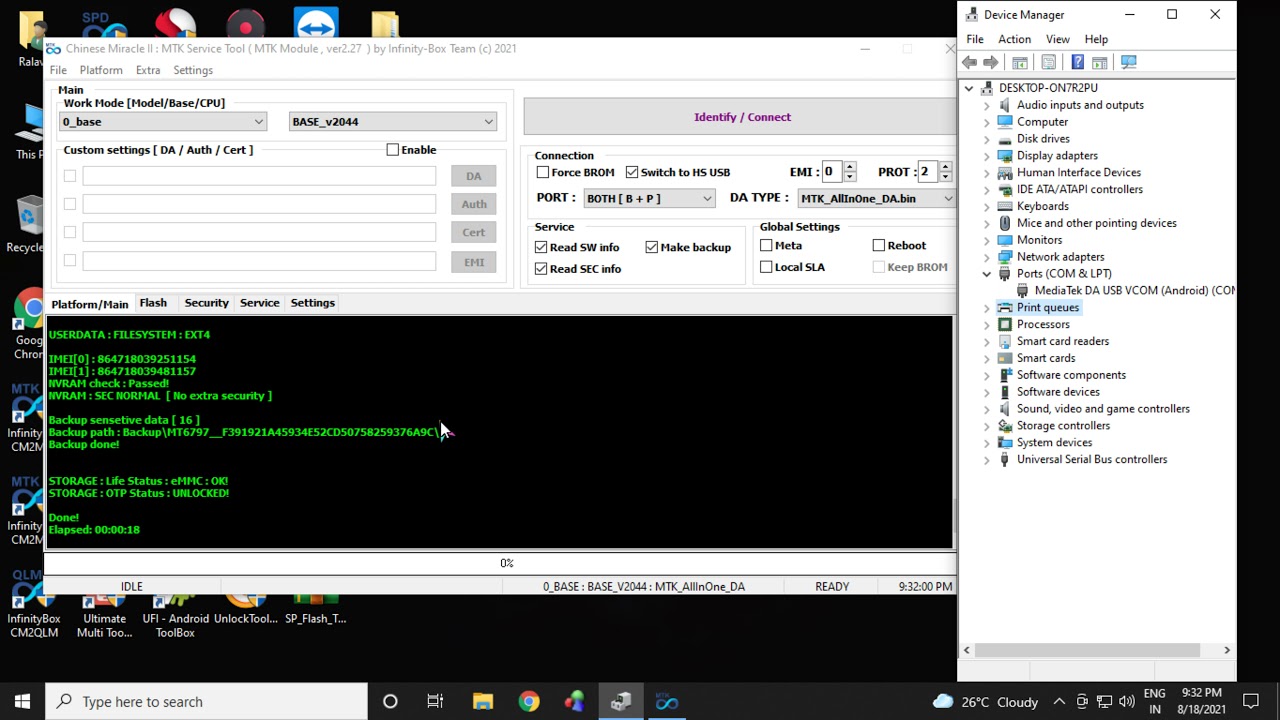
Task: Switch to the Flash tab
Action: click(153, 303)
